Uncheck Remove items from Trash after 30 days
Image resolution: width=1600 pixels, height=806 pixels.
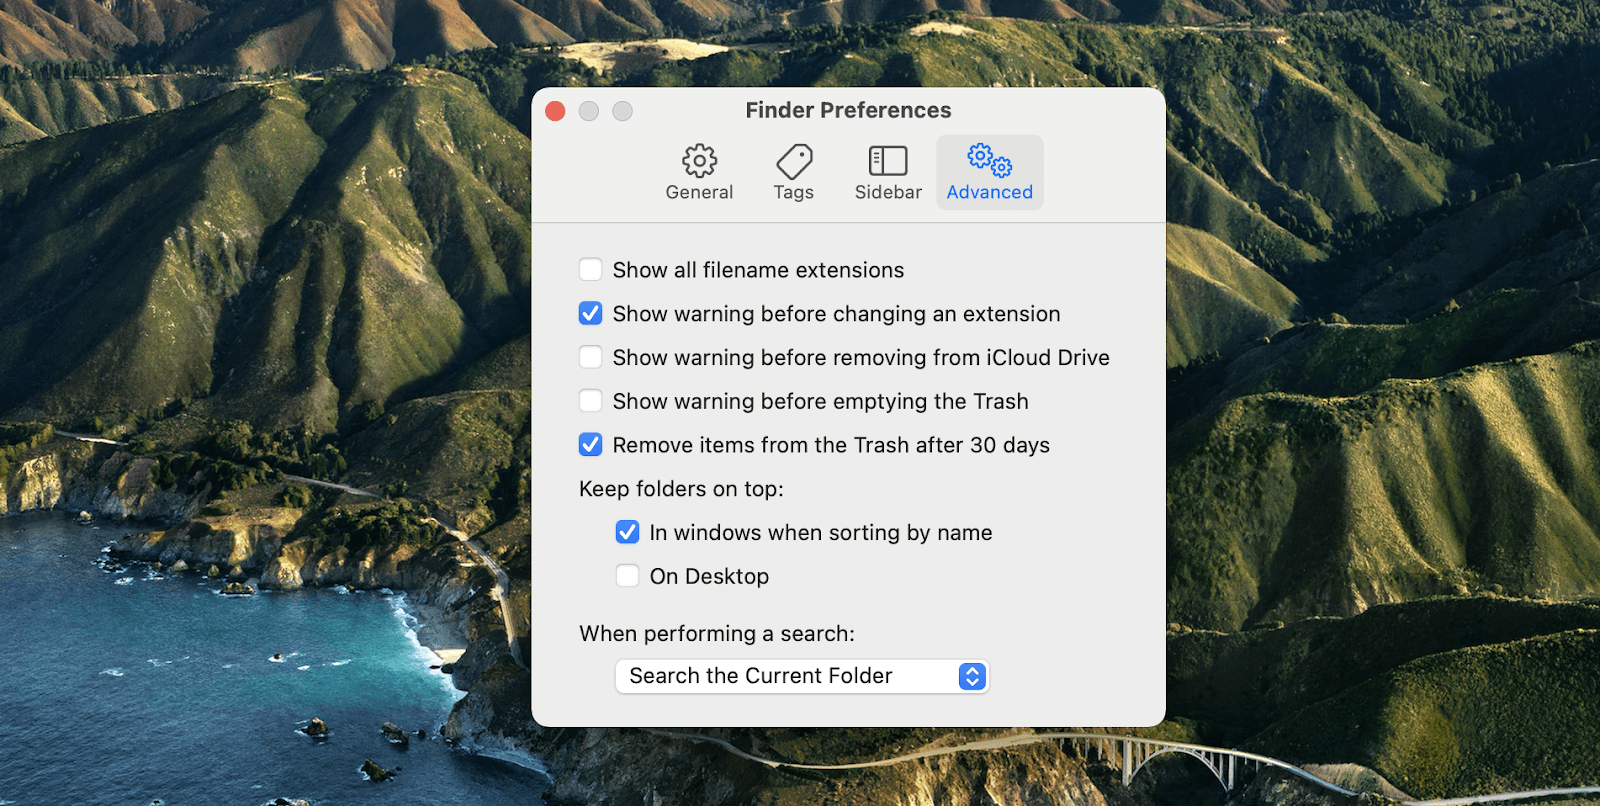(591, 445)
